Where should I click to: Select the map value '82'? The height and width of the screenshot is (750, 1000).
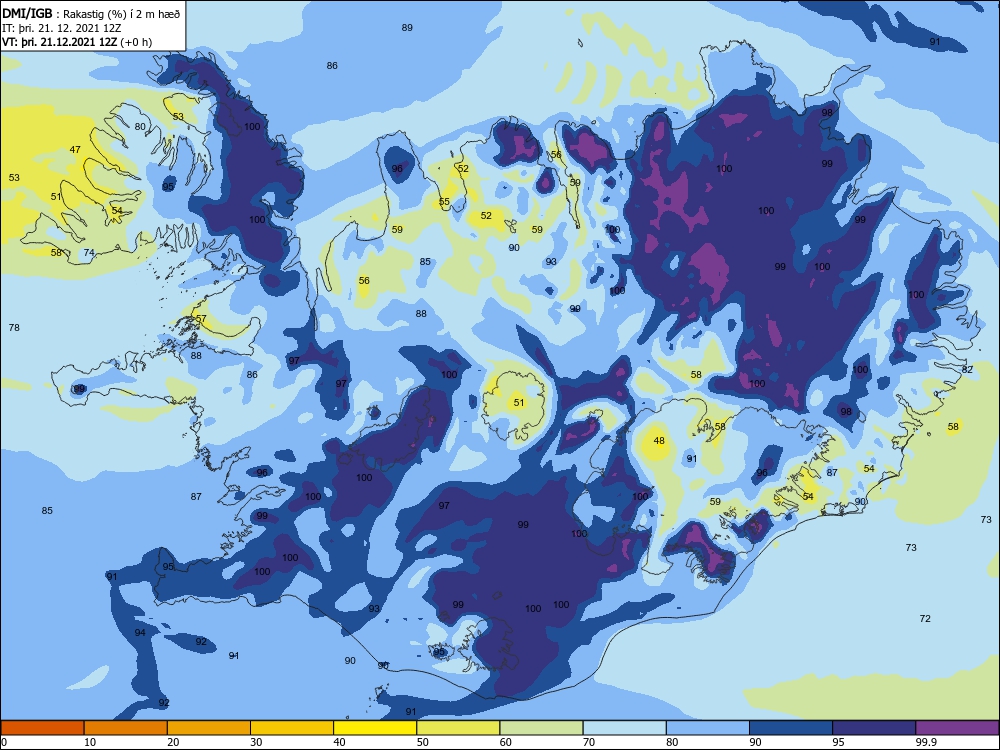pyautogui.click(x=967, y=369)
